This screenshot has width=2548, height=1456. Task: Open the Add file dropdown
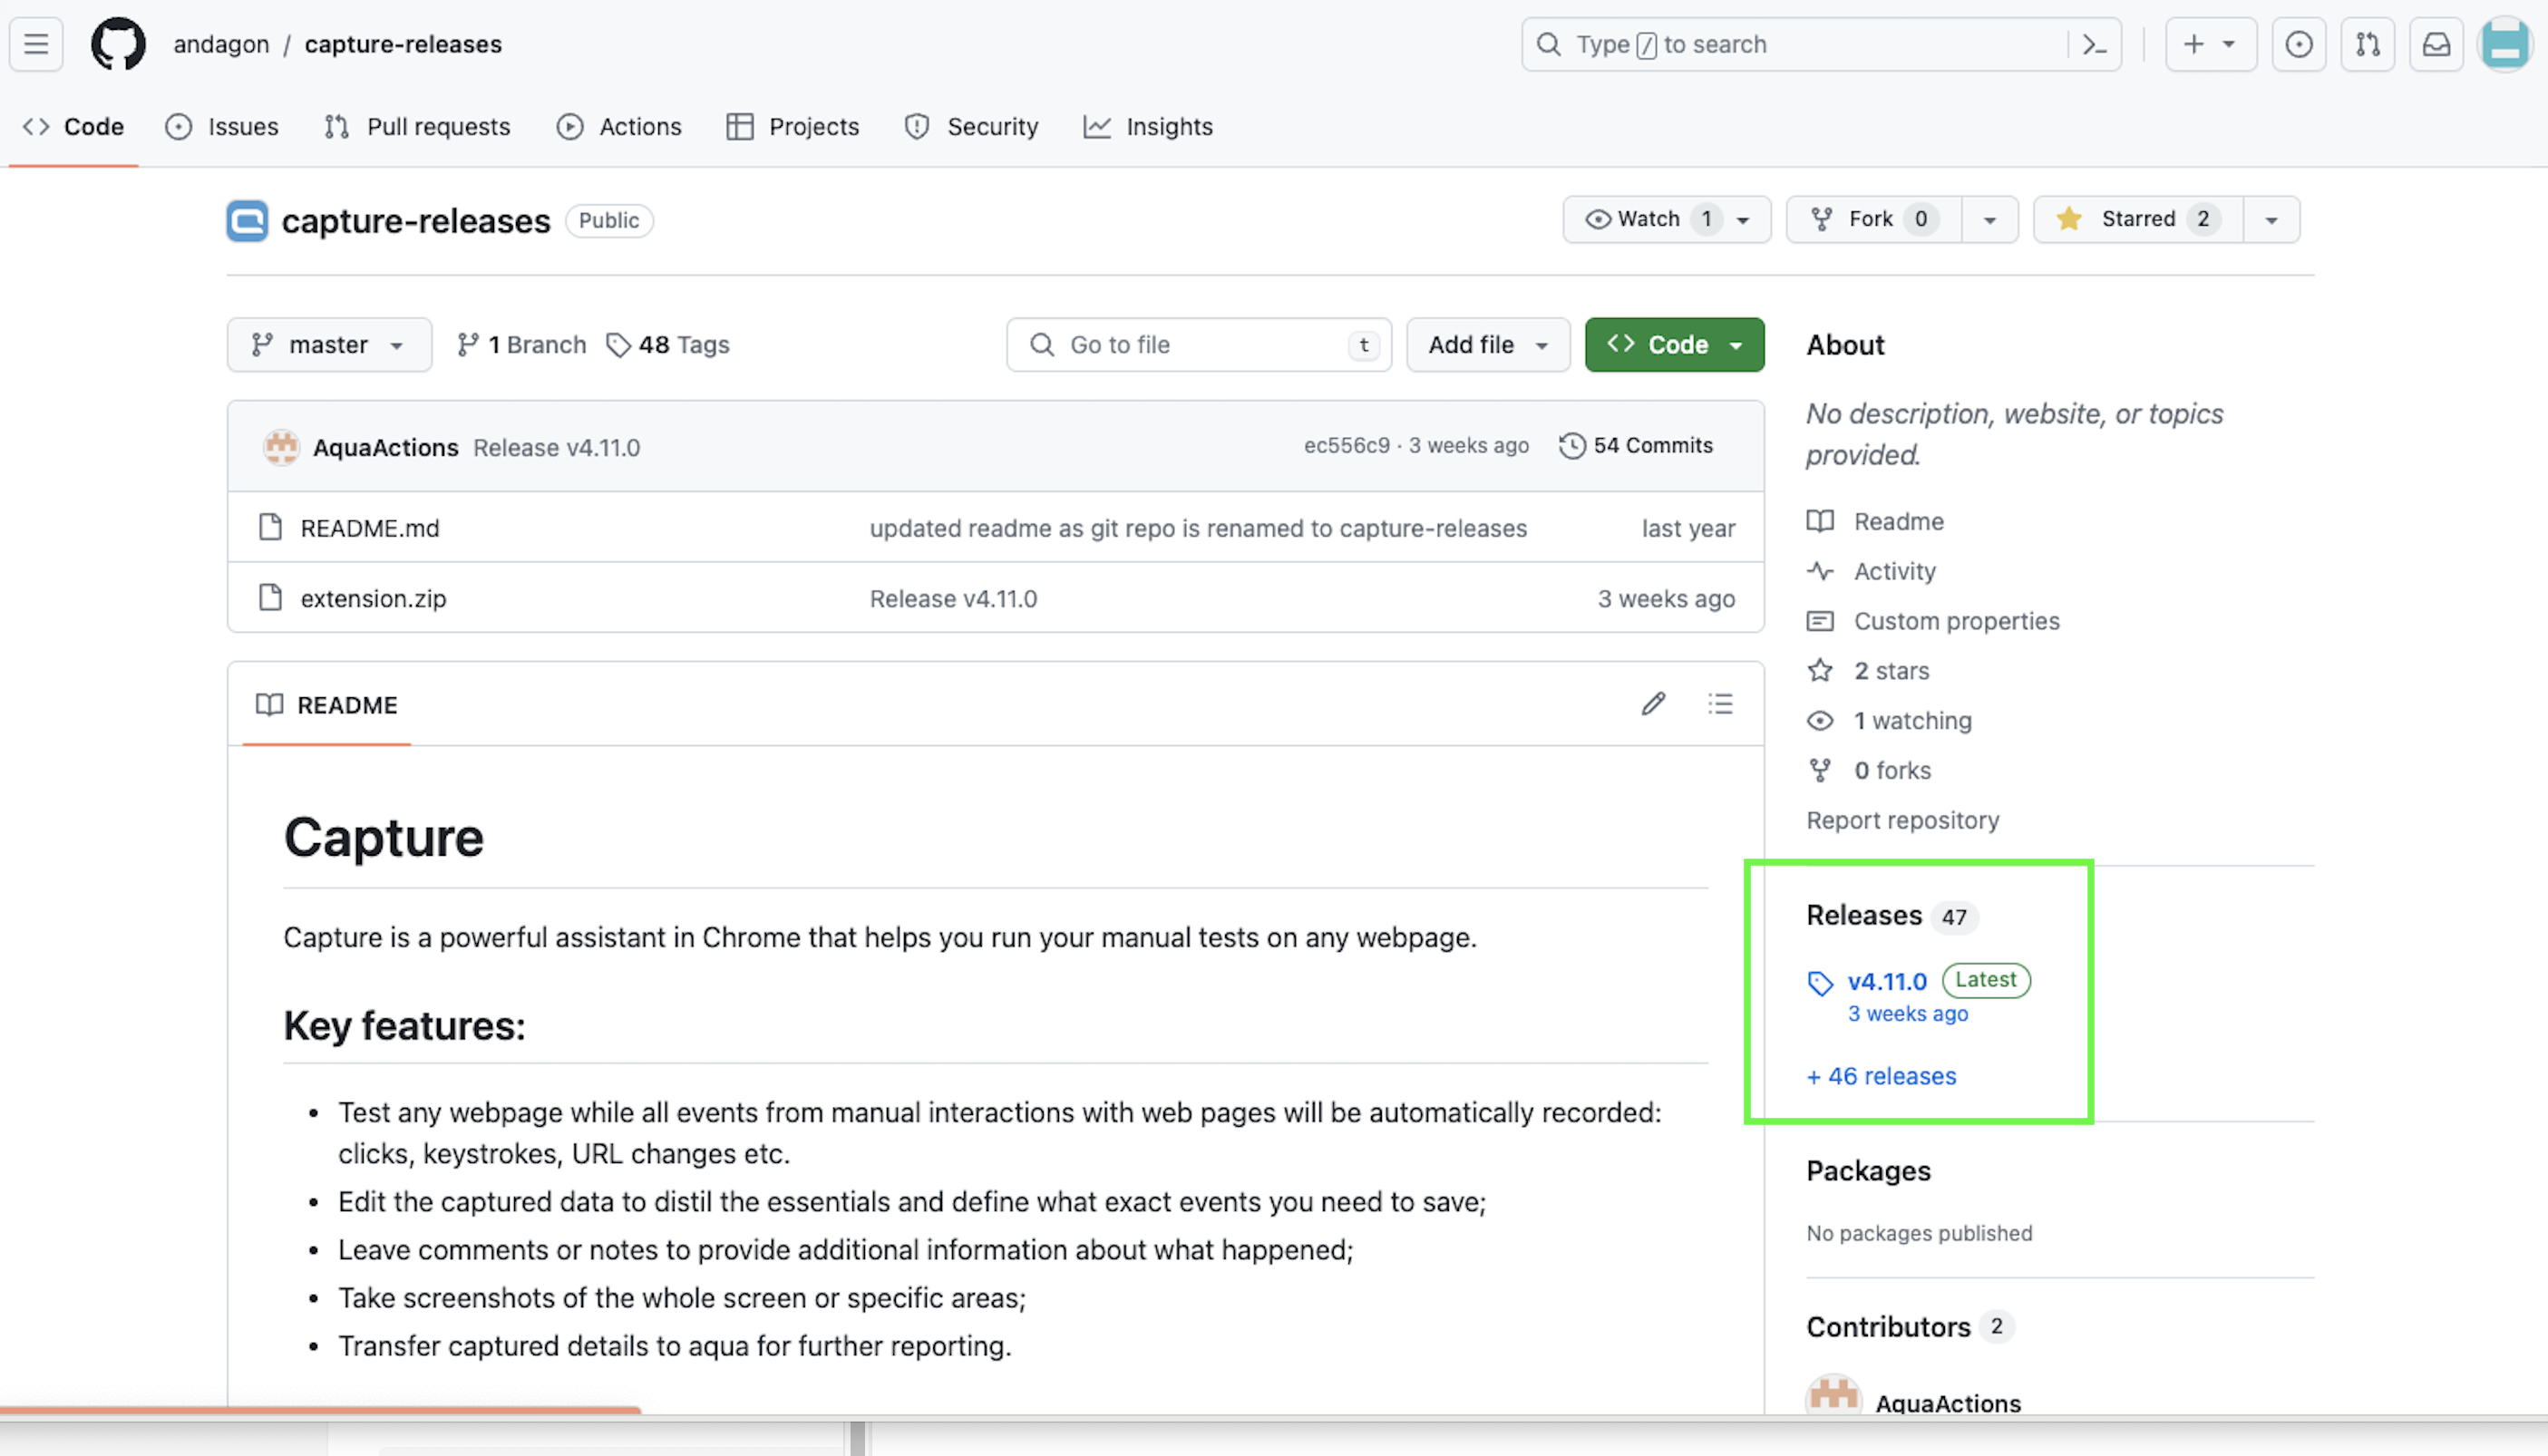coord(1487,345)
